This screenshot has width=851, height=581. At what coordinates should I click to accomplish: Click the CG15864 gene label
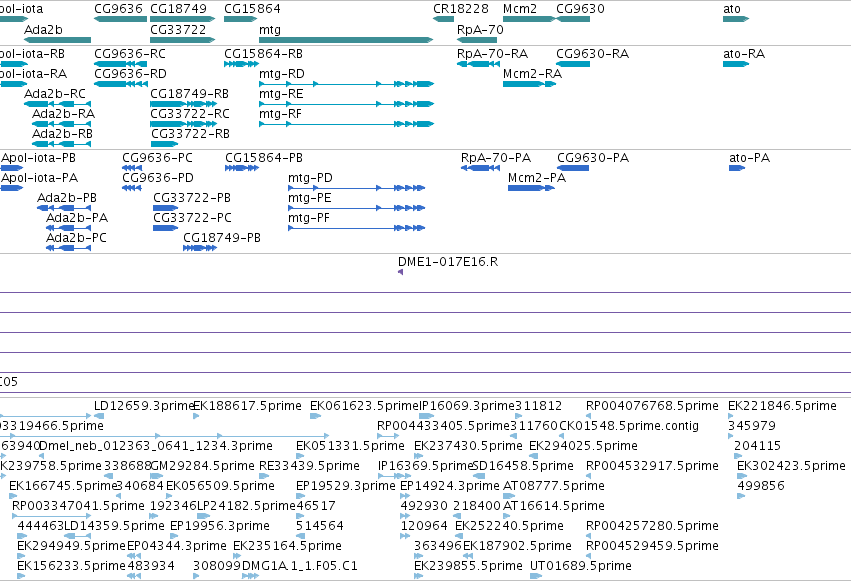click(x=252, y=9)
